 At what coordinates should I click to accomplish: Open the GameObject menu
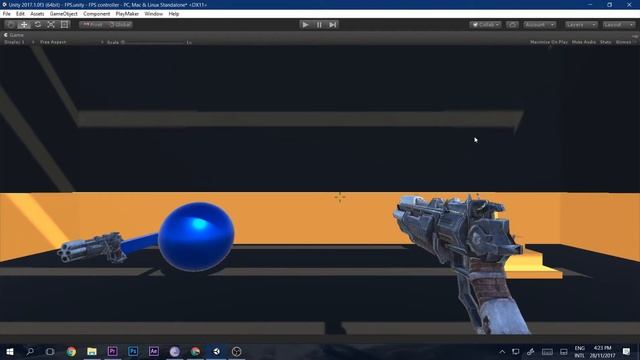click(64, 14)
